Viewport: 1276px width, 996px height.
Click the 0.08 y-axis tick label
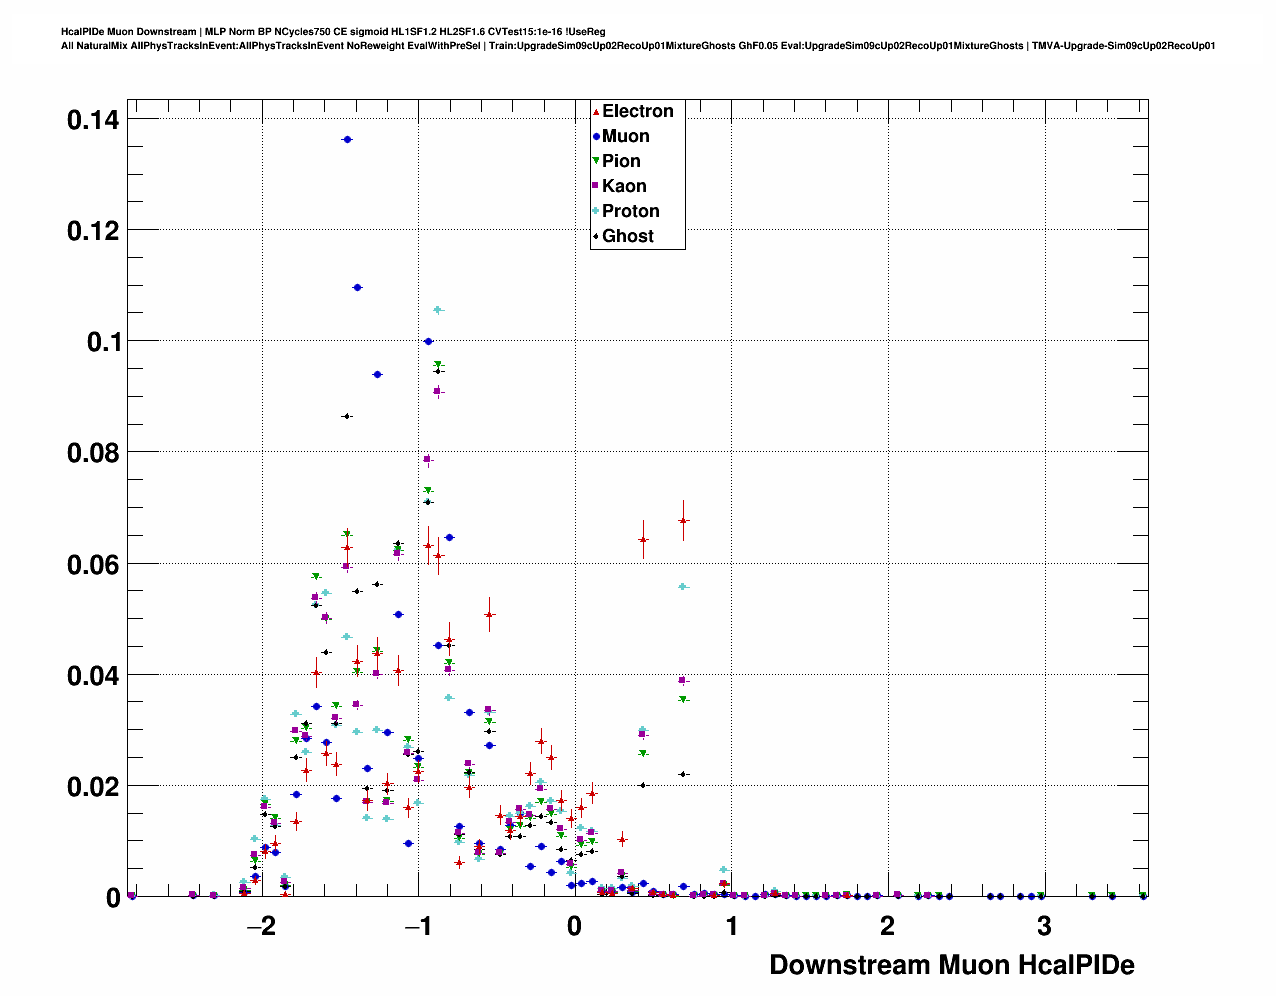click(92, 453)
